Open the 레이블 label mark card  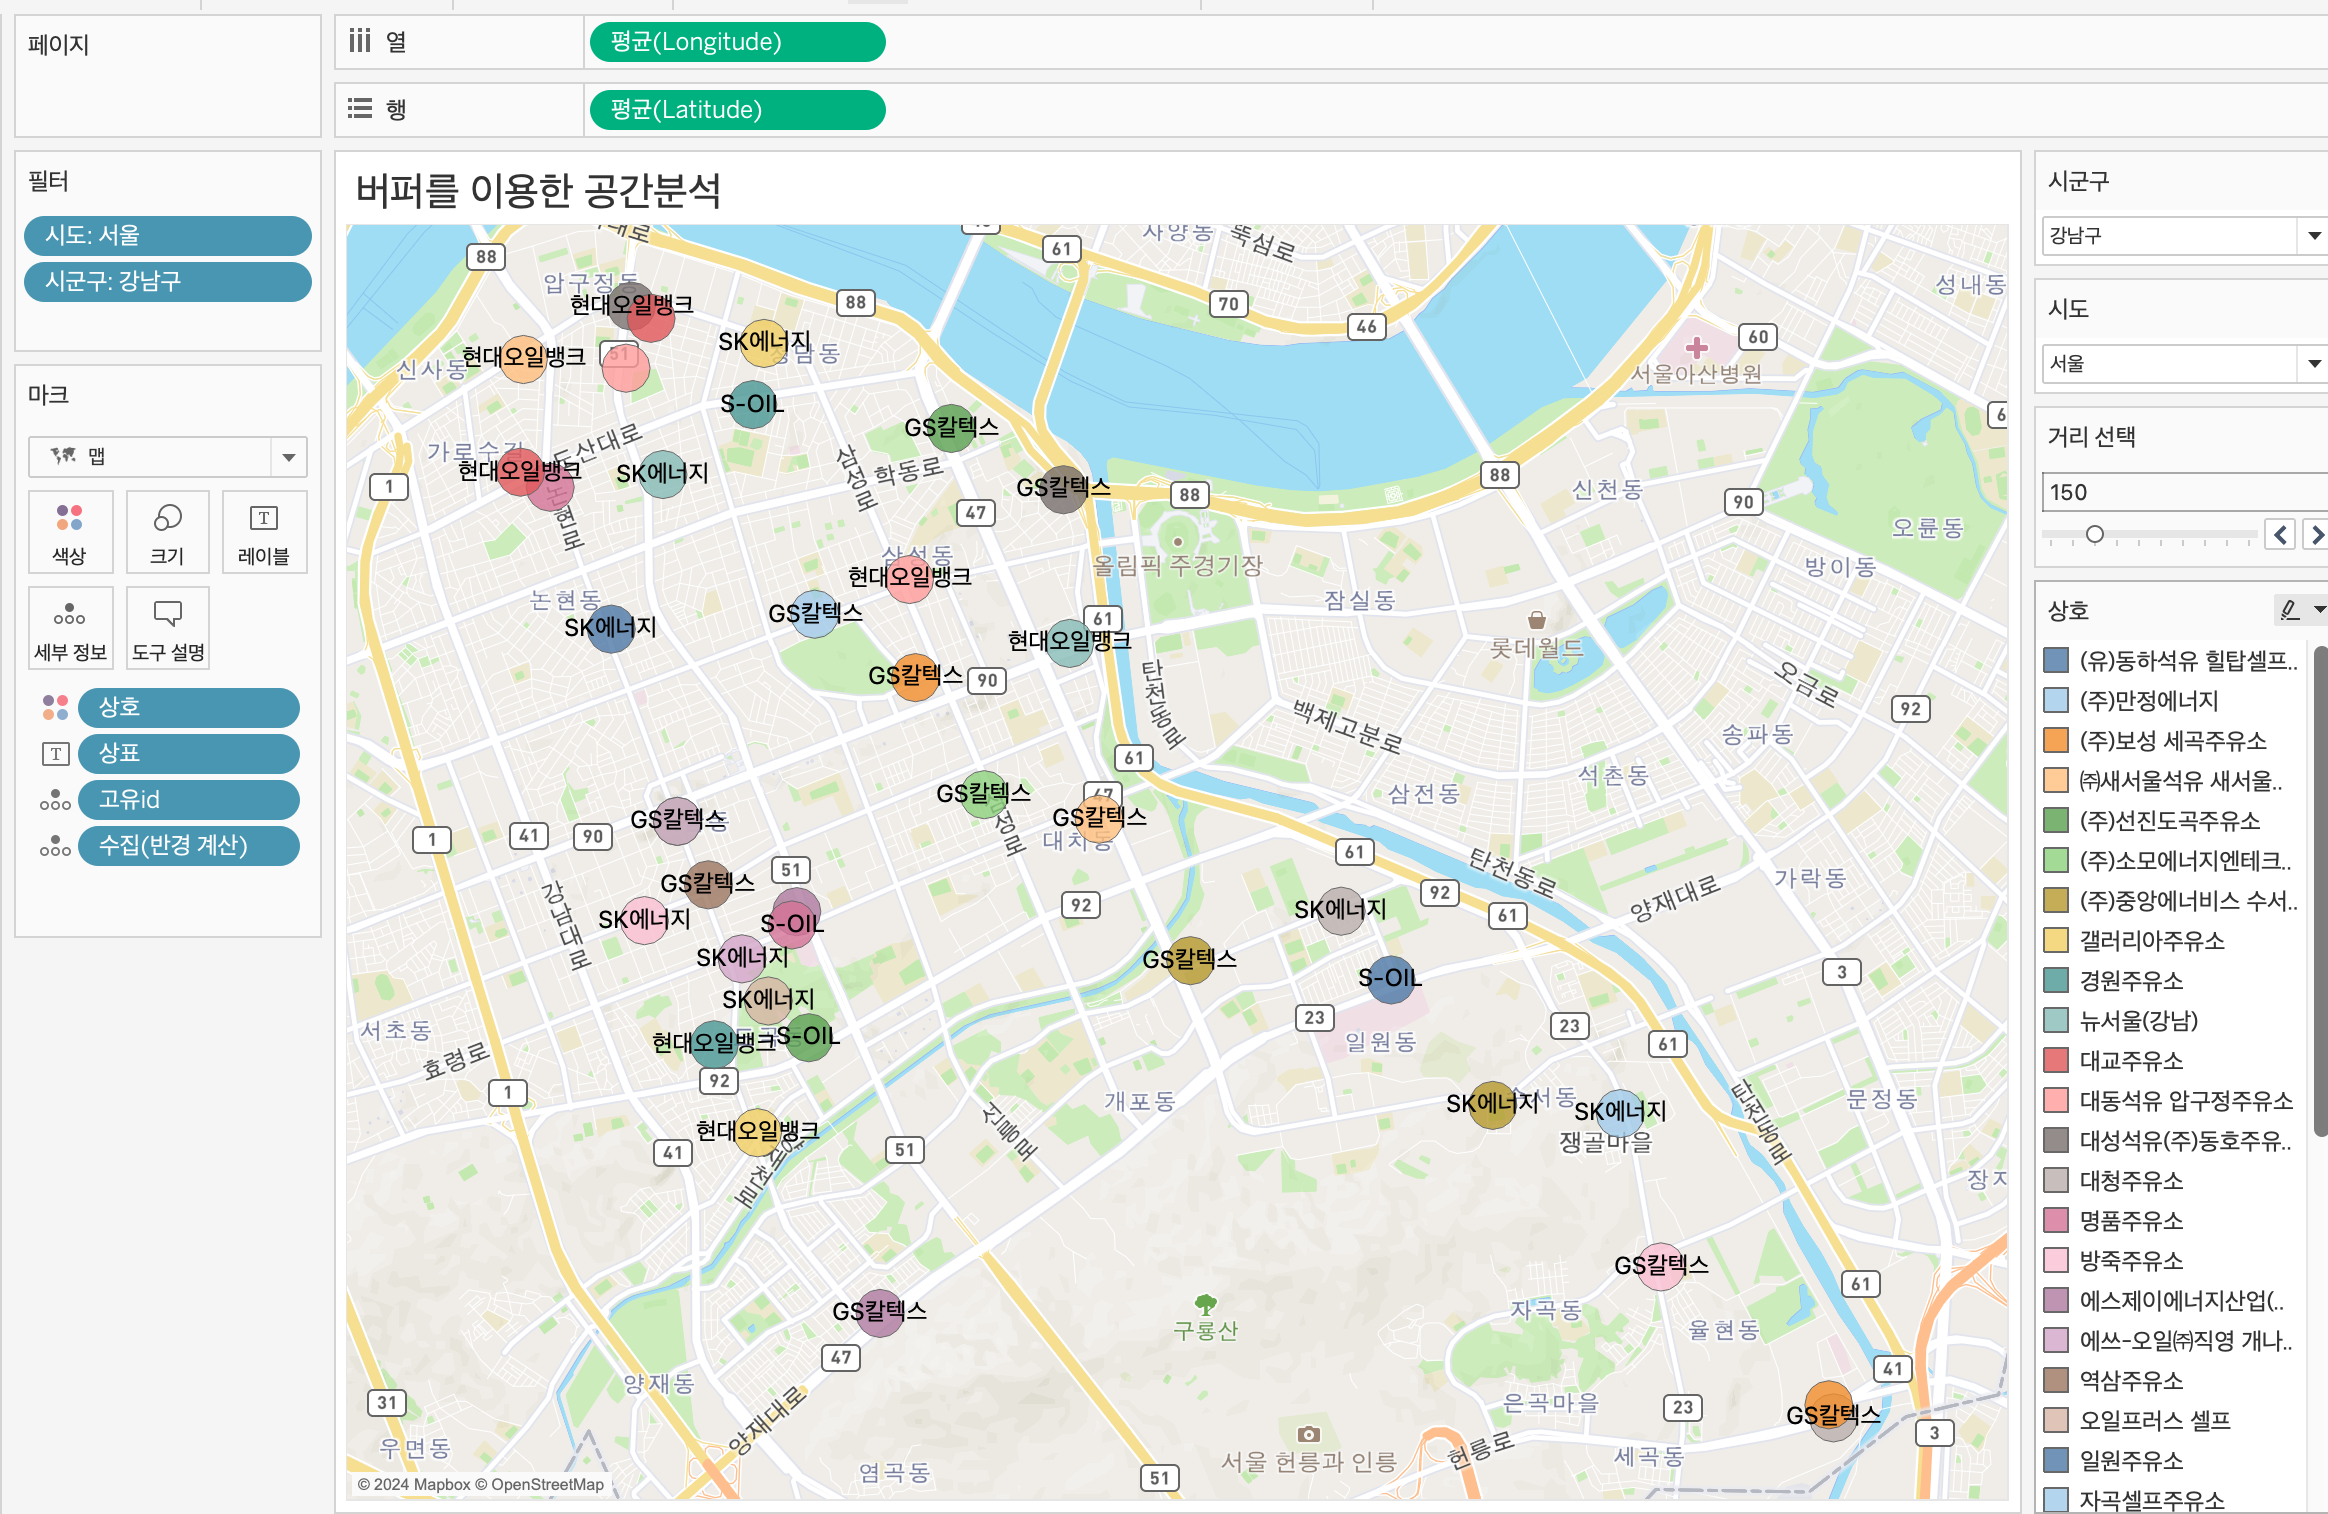[264, 532]
